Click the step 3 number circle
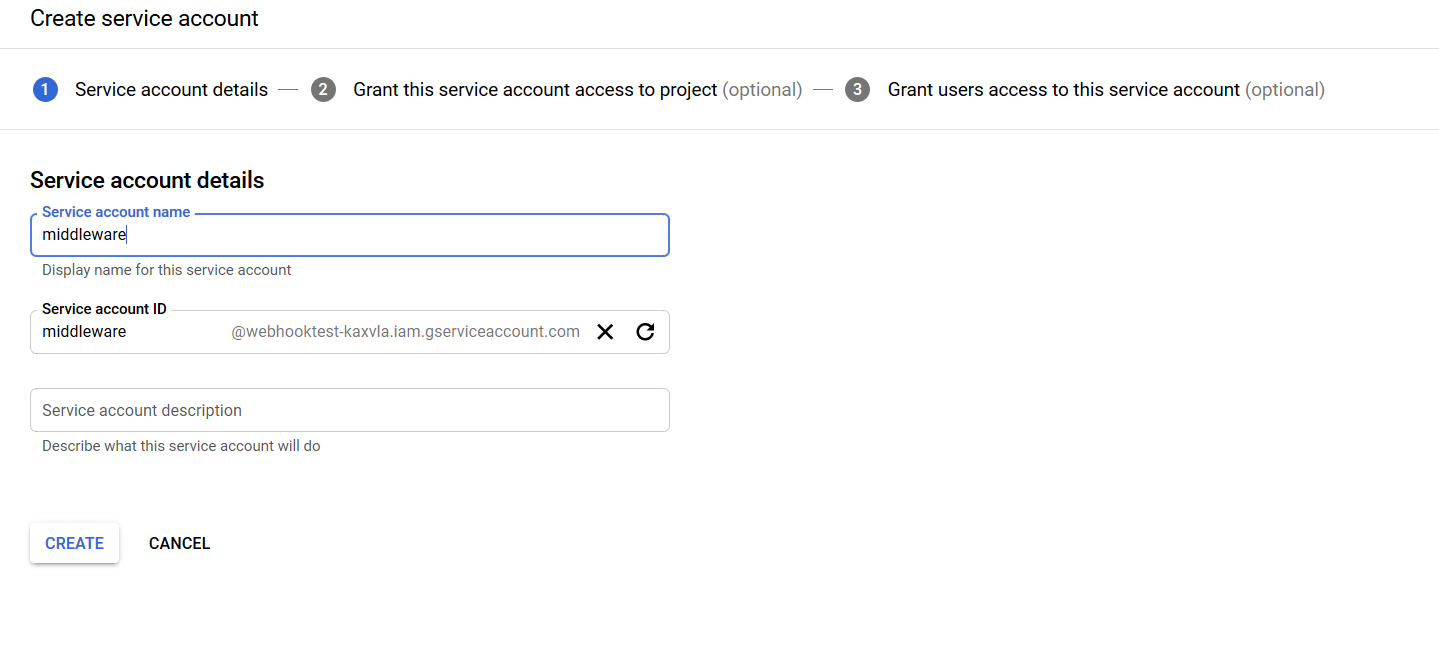 point(857,90)
